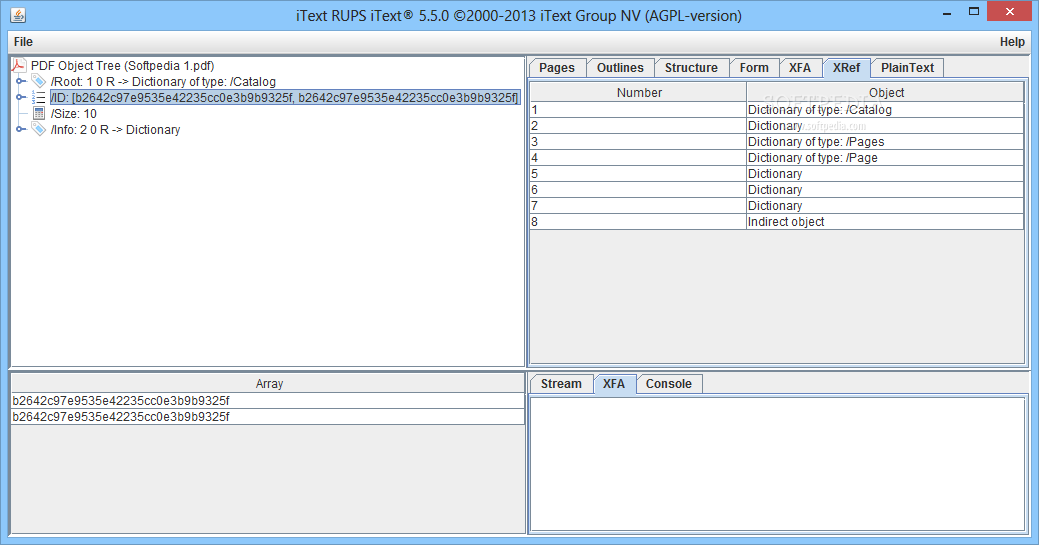Click number cell 8 in XRef table
The height and width of the screenshot is (545, 1039).
coord(638,221)
